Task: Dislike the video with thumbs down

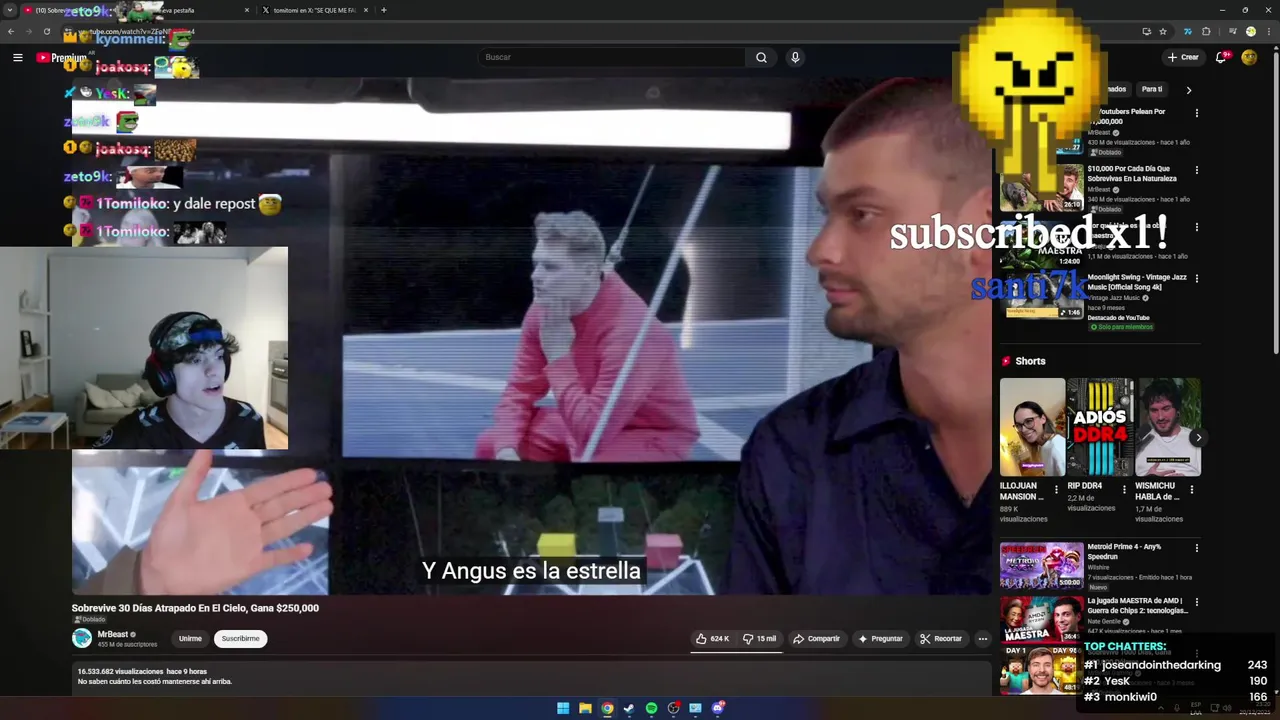Action: click(x=759, y=638)
